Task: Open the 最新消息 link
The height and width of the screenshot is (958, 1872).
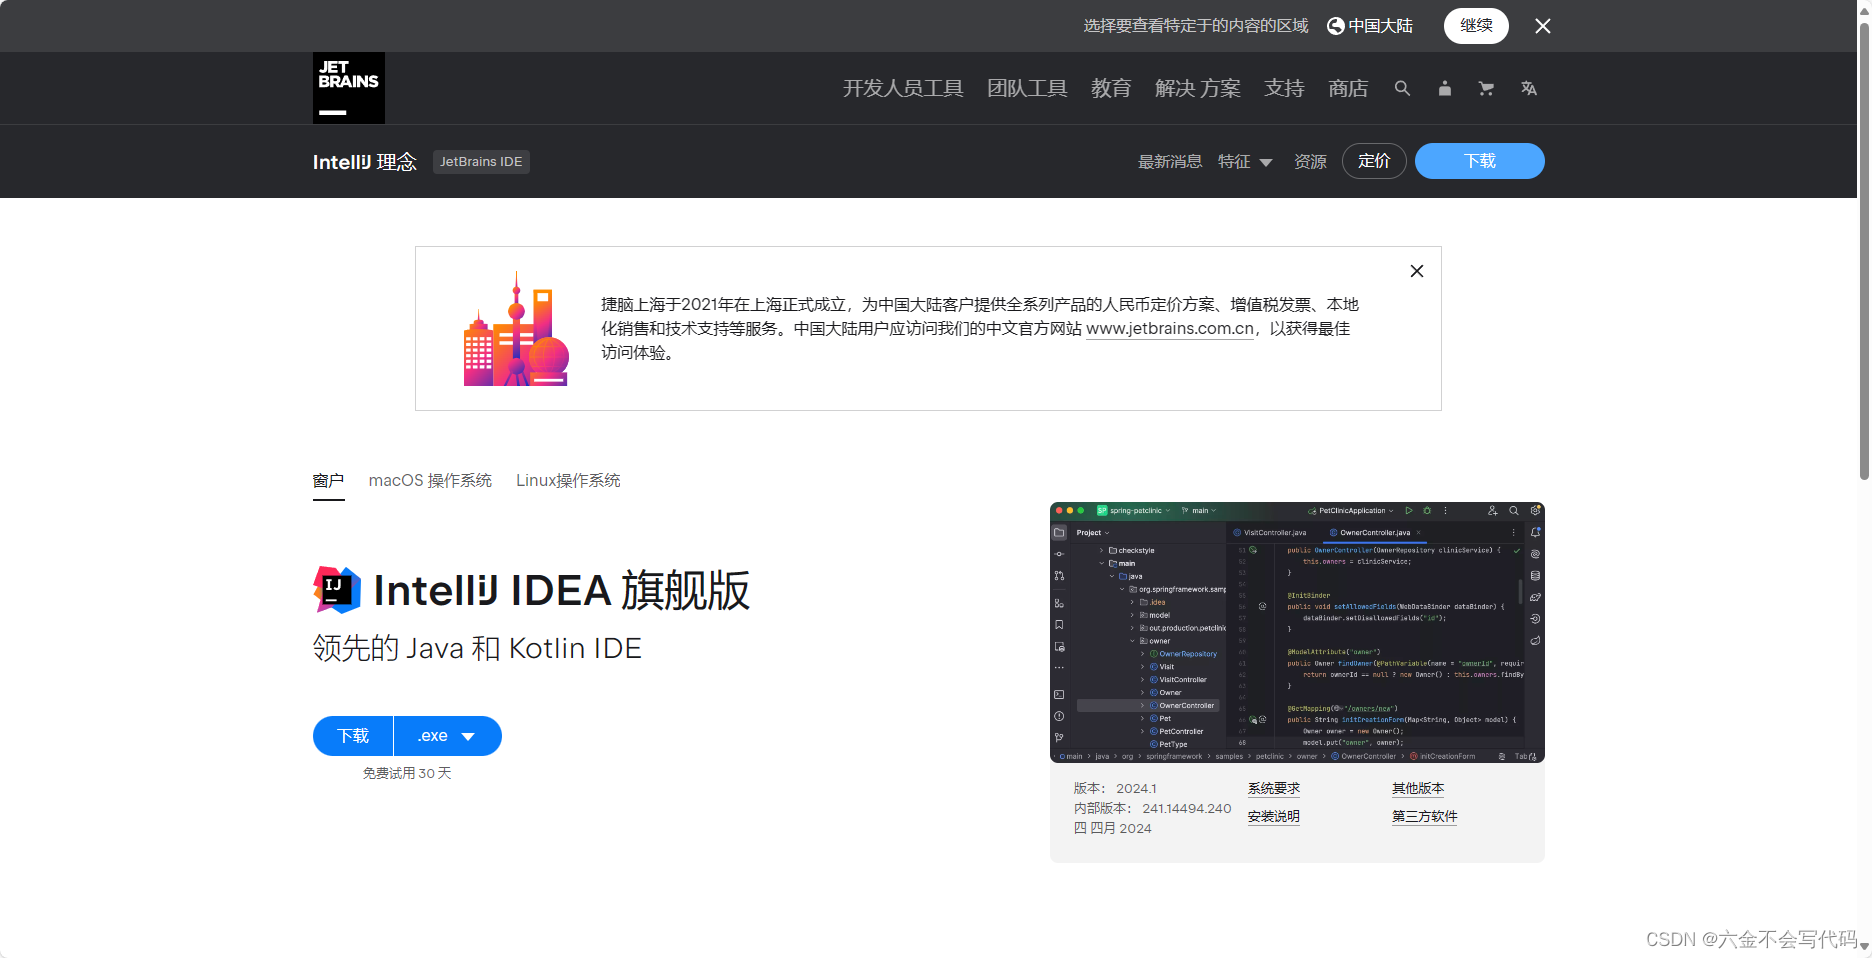Action: (1169, 162)
